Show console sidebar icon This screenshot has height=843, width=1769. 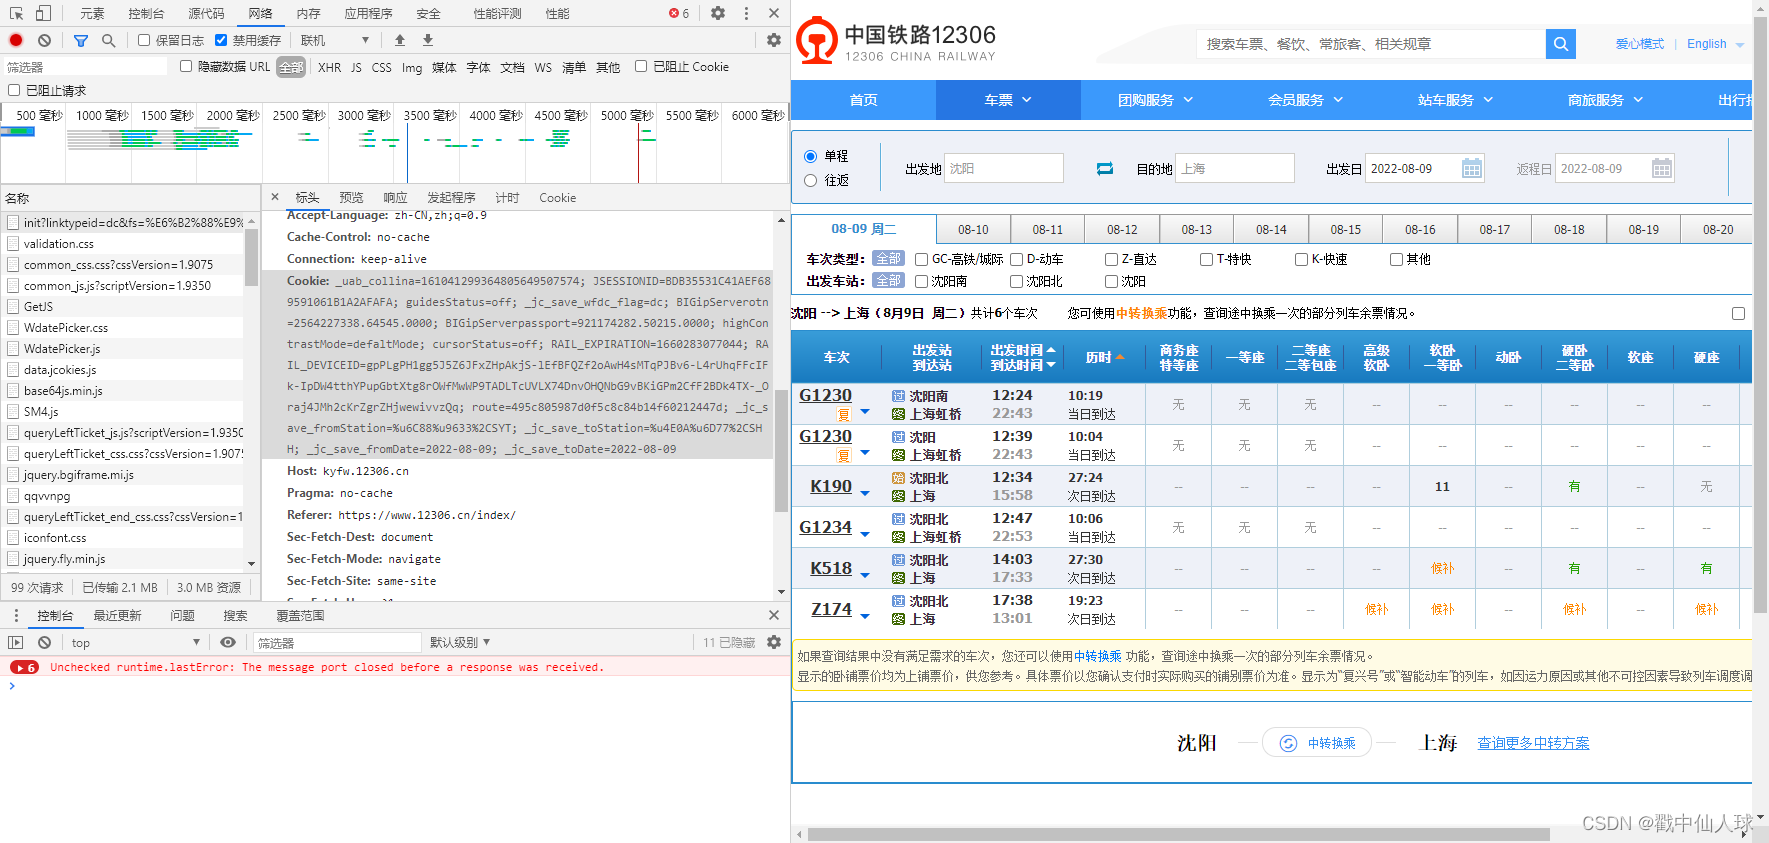point(16,642)
